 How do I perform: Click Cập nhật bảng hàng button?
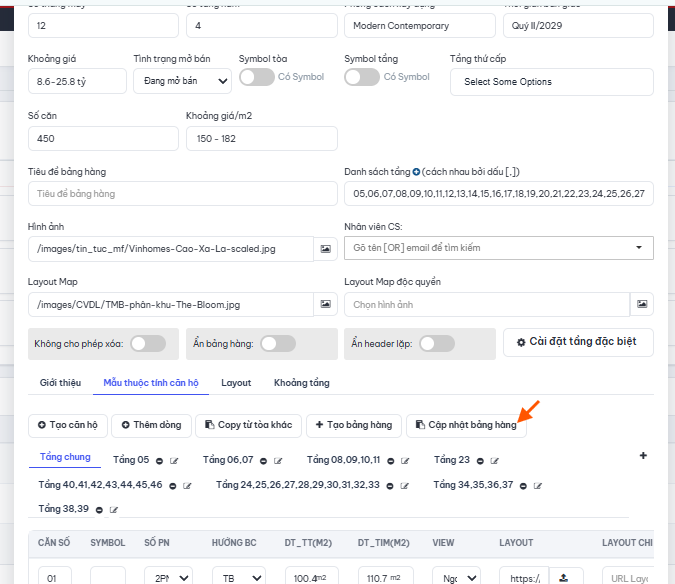click(466, 425)
